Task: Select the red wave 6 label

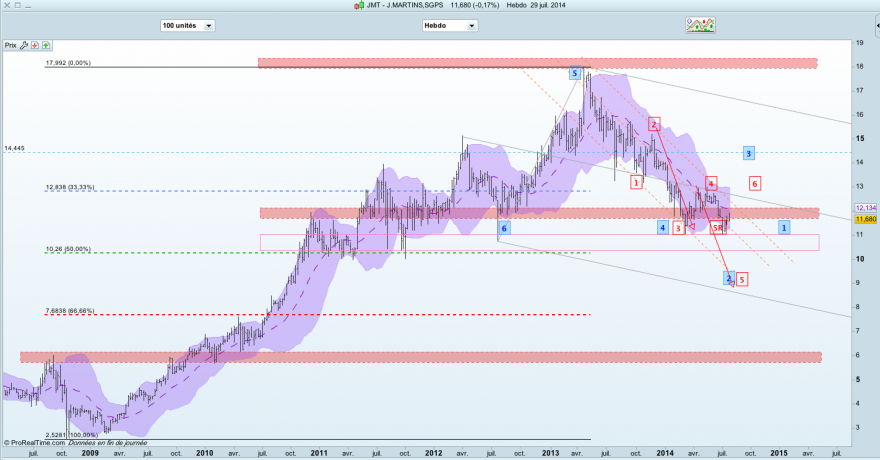Action: [755, 183]
